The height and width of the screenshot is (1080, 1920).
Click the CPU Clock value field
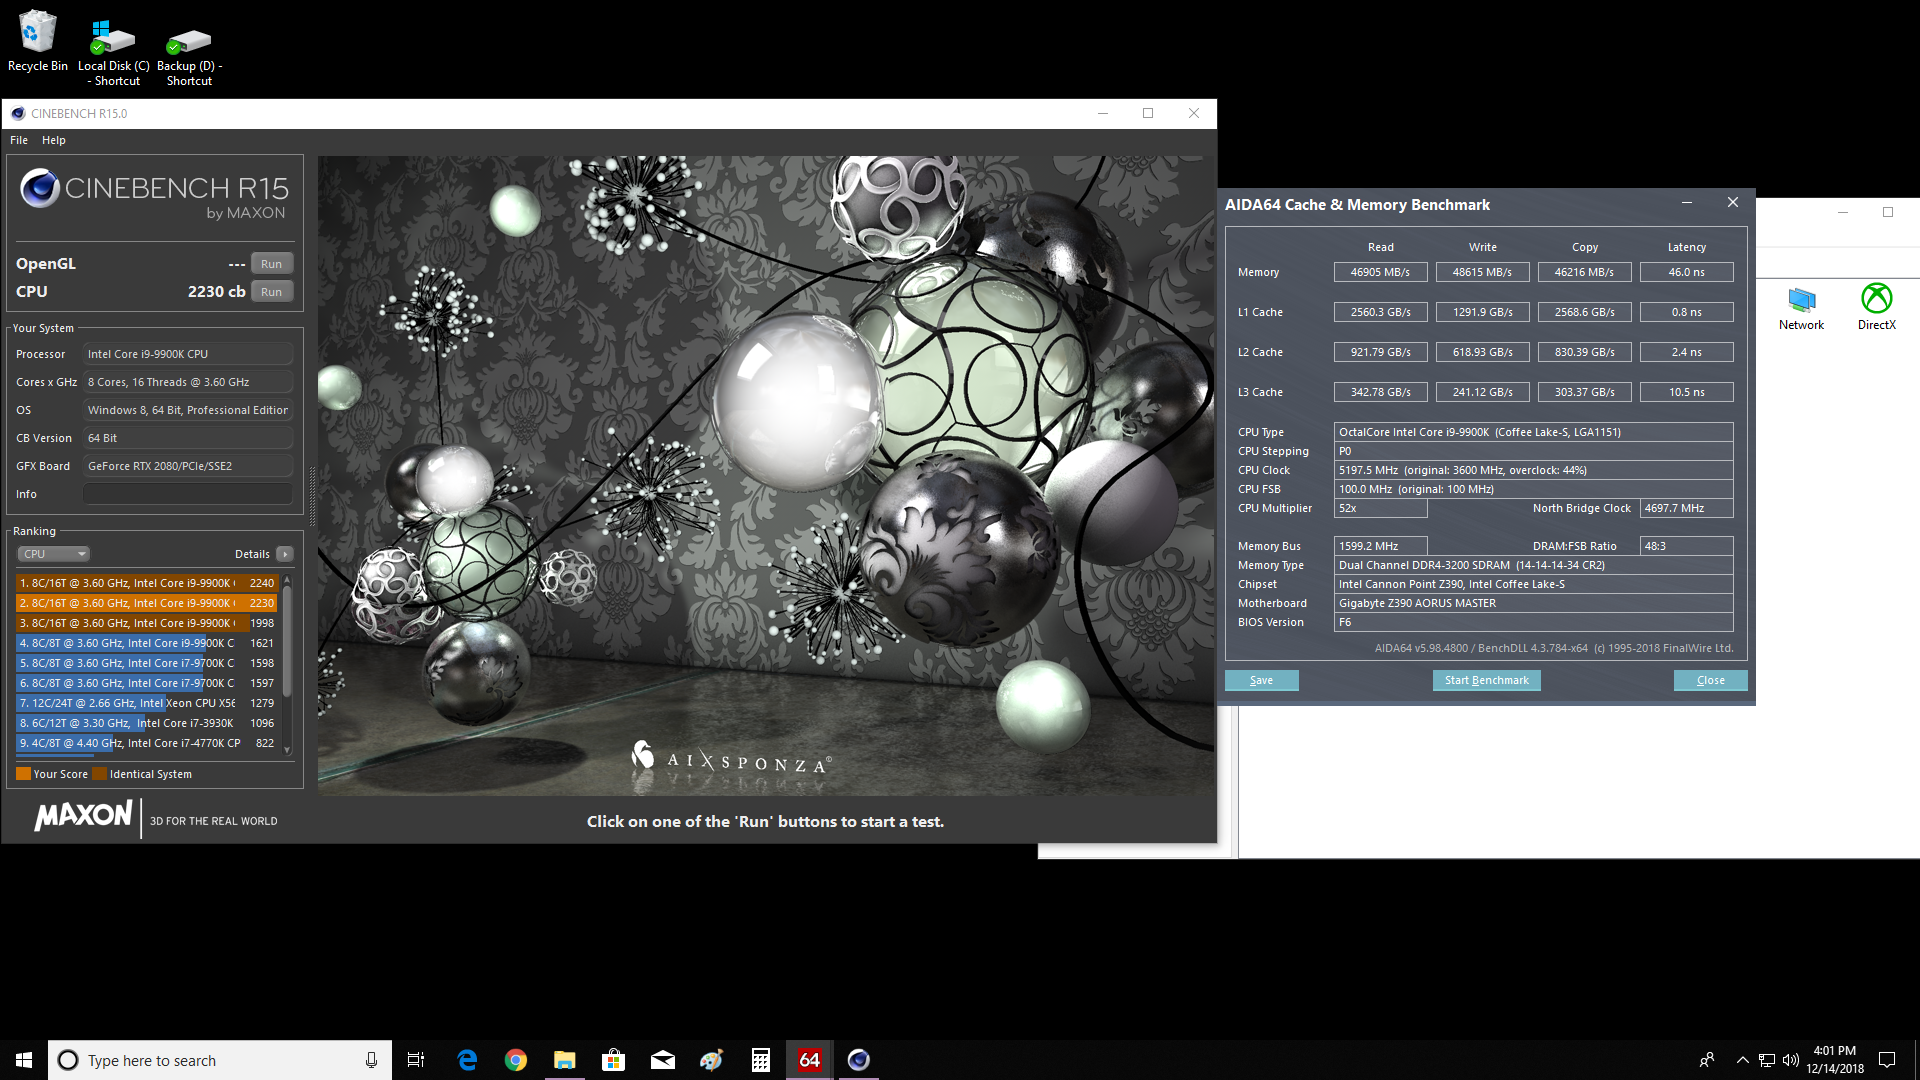(1533, 470)
